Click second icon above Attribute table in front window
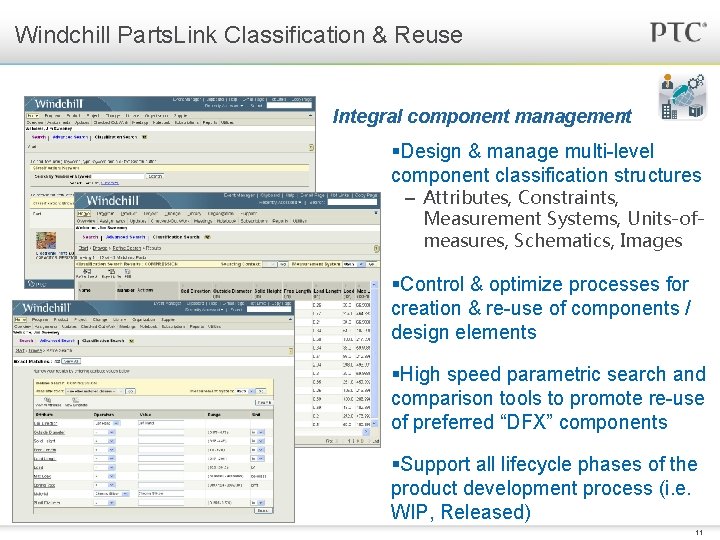This screenshot has width=720, height=540. coord(75,400)
